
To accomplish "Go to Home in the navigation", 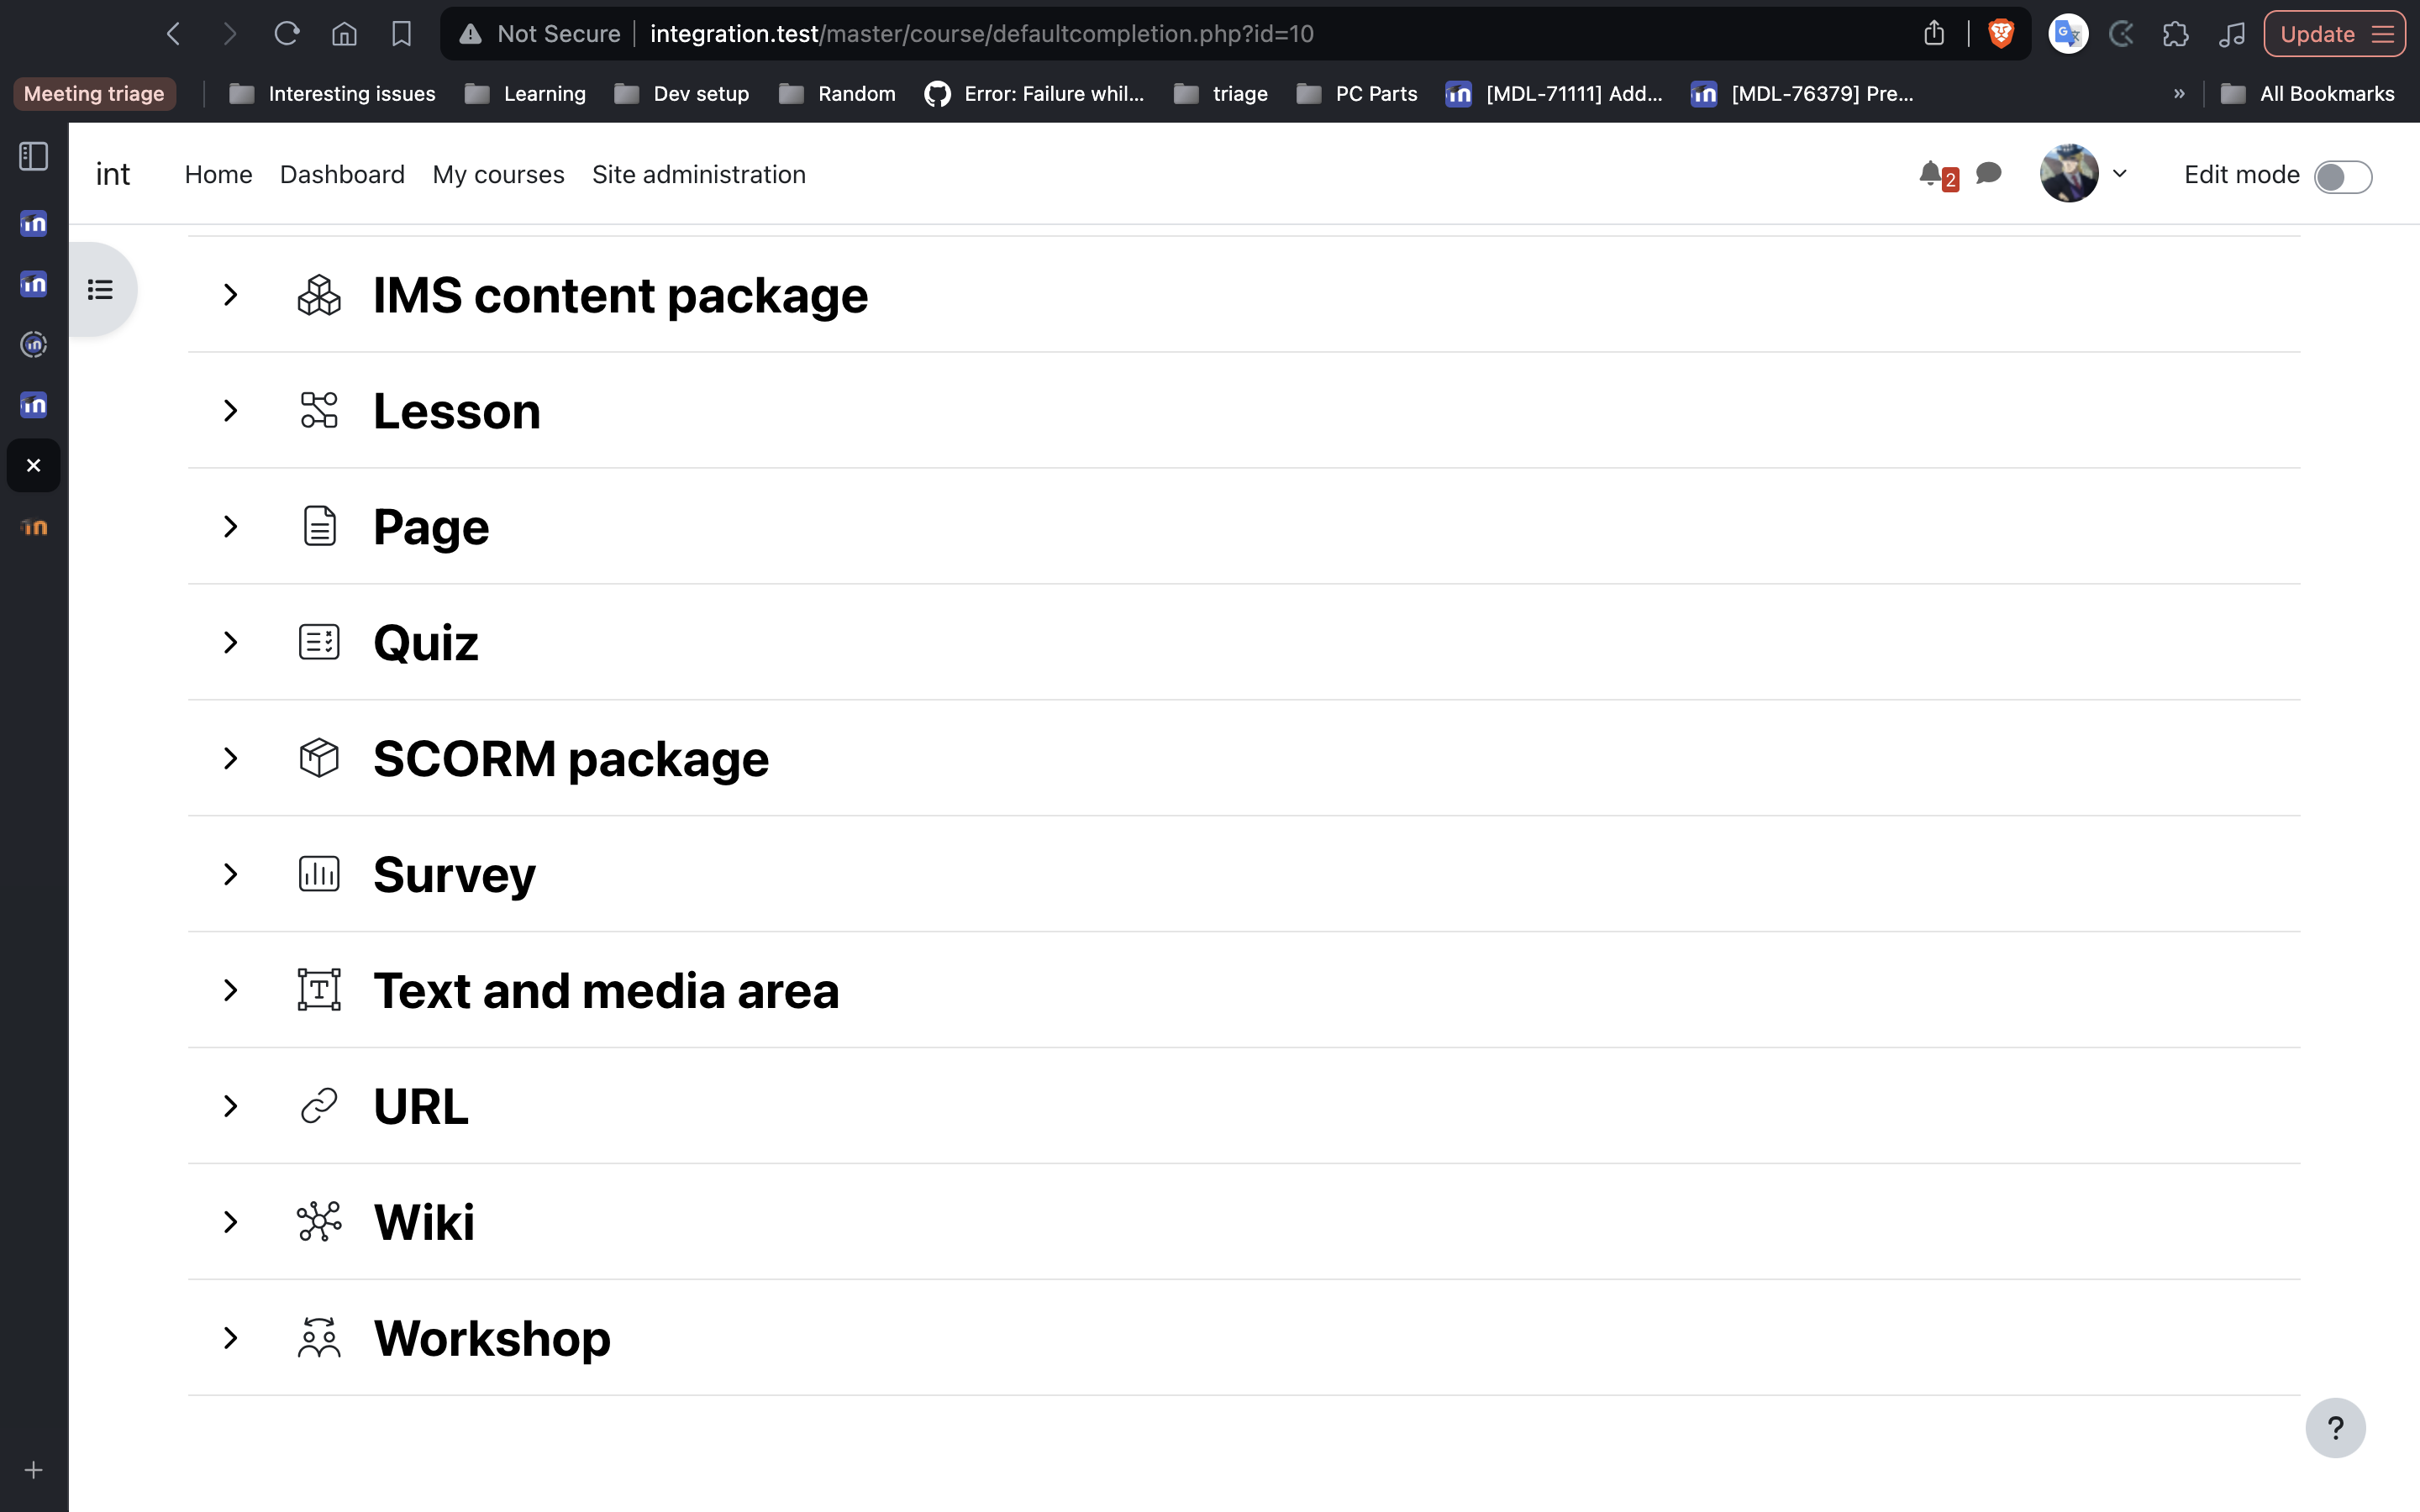I will tap(218, 175).
